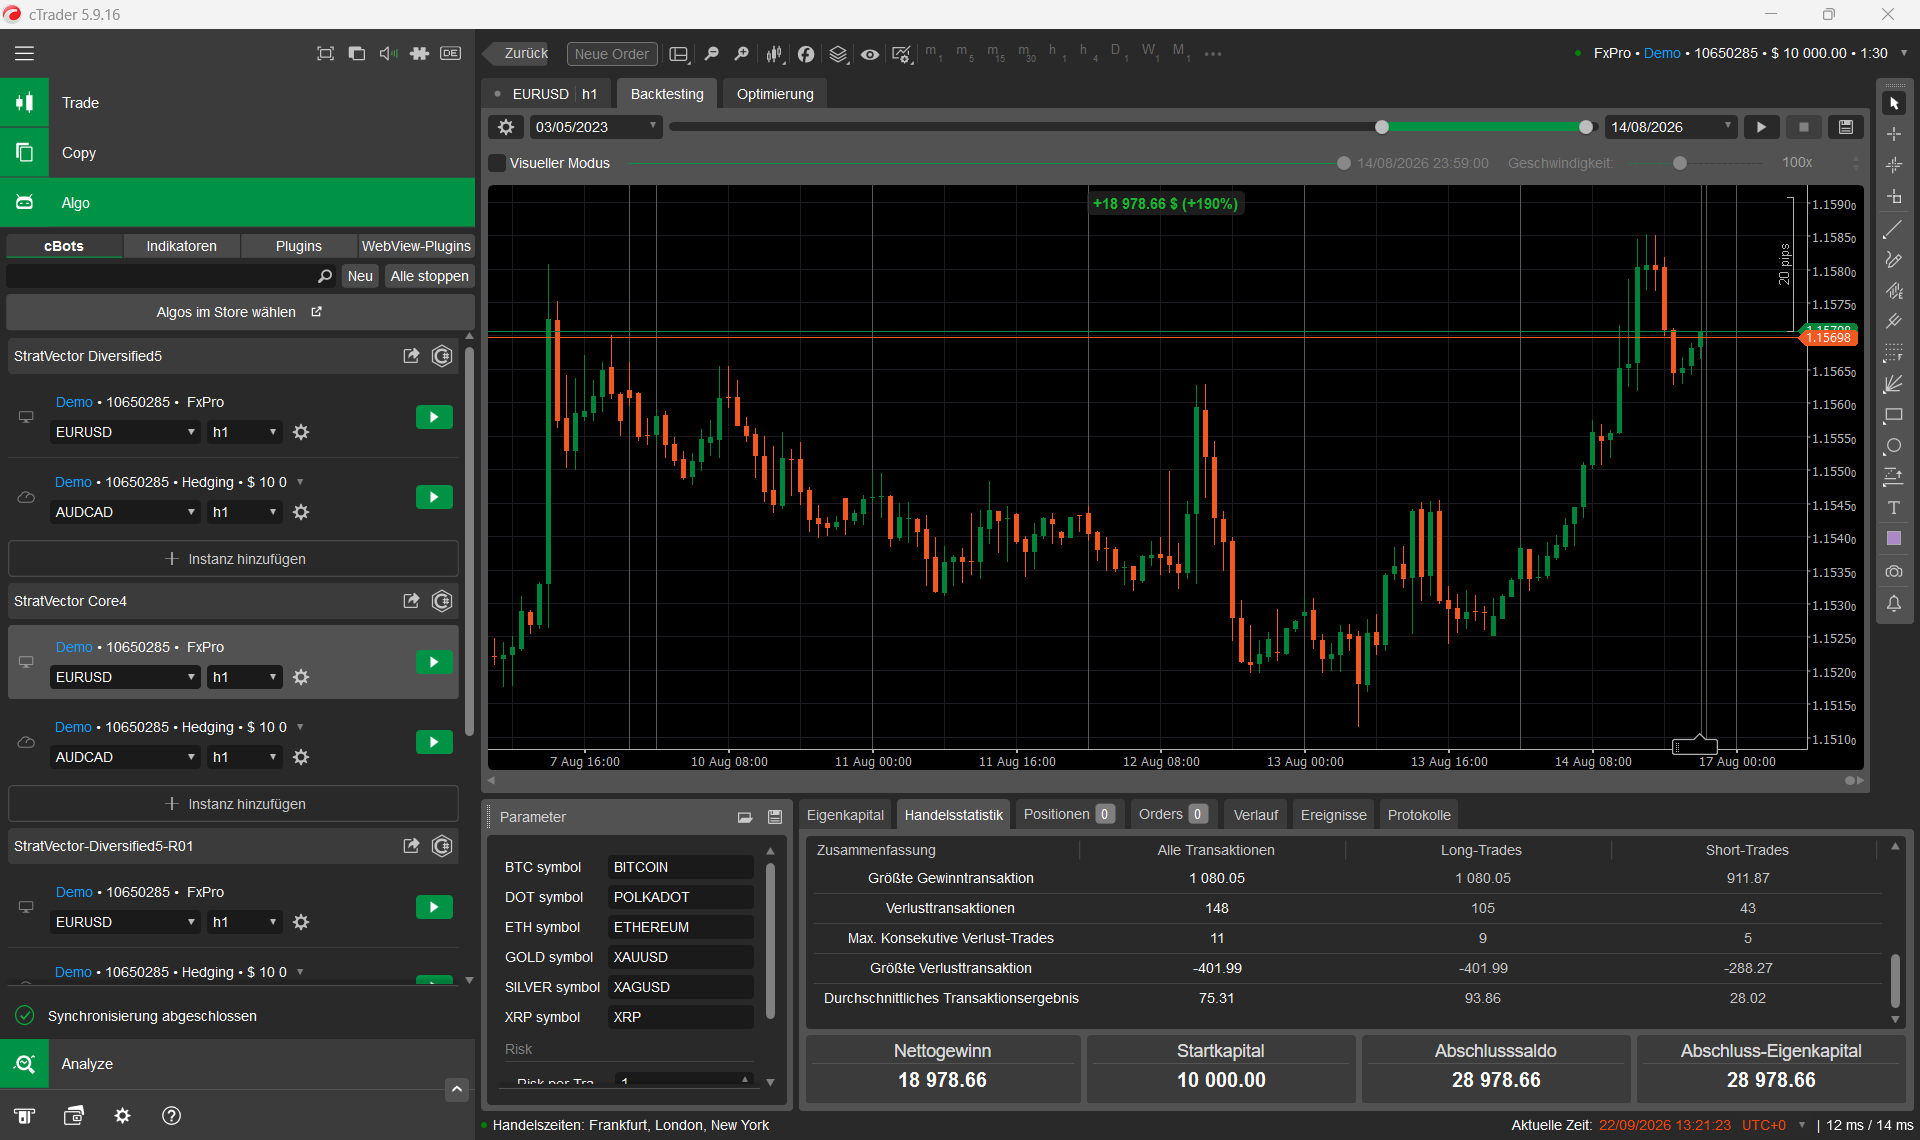Screen dimensions: 1920x1140
Task: Open the UTC+0 timezone dropdown
Action: tap(1774, 1125)
